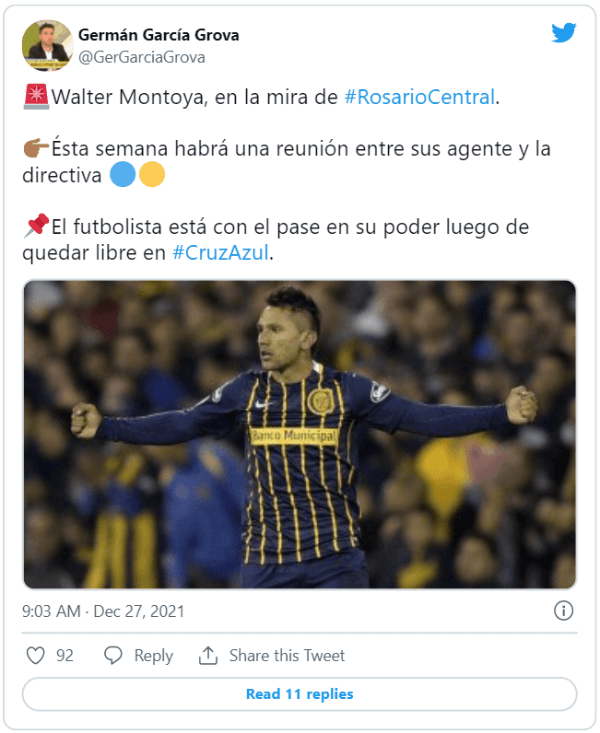600x733 pixels.
Task: Click the Share this Tweet text
Action: [x=287, y=656]
